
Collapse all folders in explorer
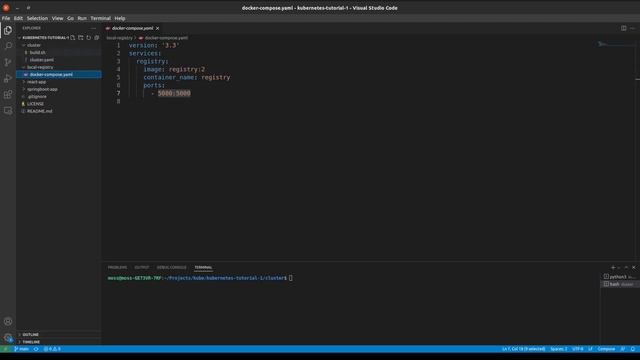pyautogui.click(x=97, y=38)
